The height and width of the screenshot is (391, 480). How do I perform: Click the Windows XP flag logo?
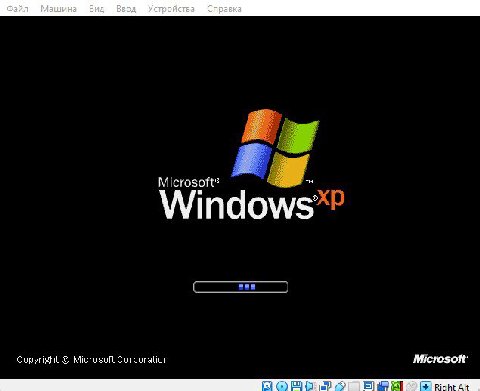[x=275, y=148]
